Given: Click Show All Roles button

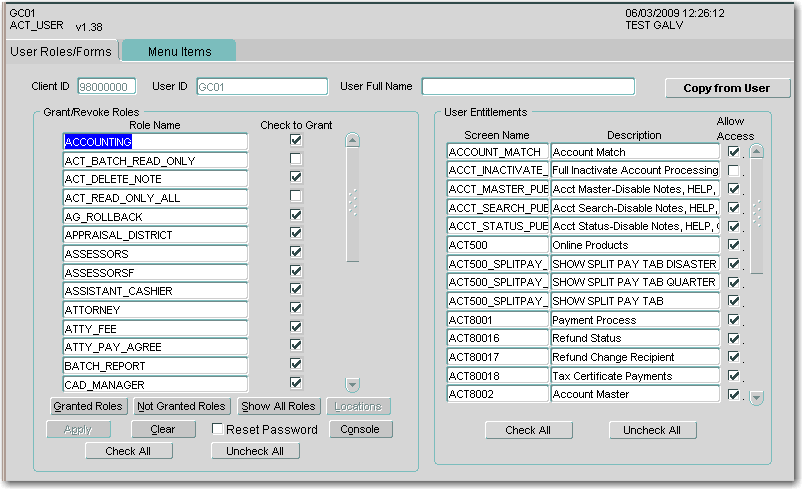Looking at the screenshot, I should [x=278, y=406].
